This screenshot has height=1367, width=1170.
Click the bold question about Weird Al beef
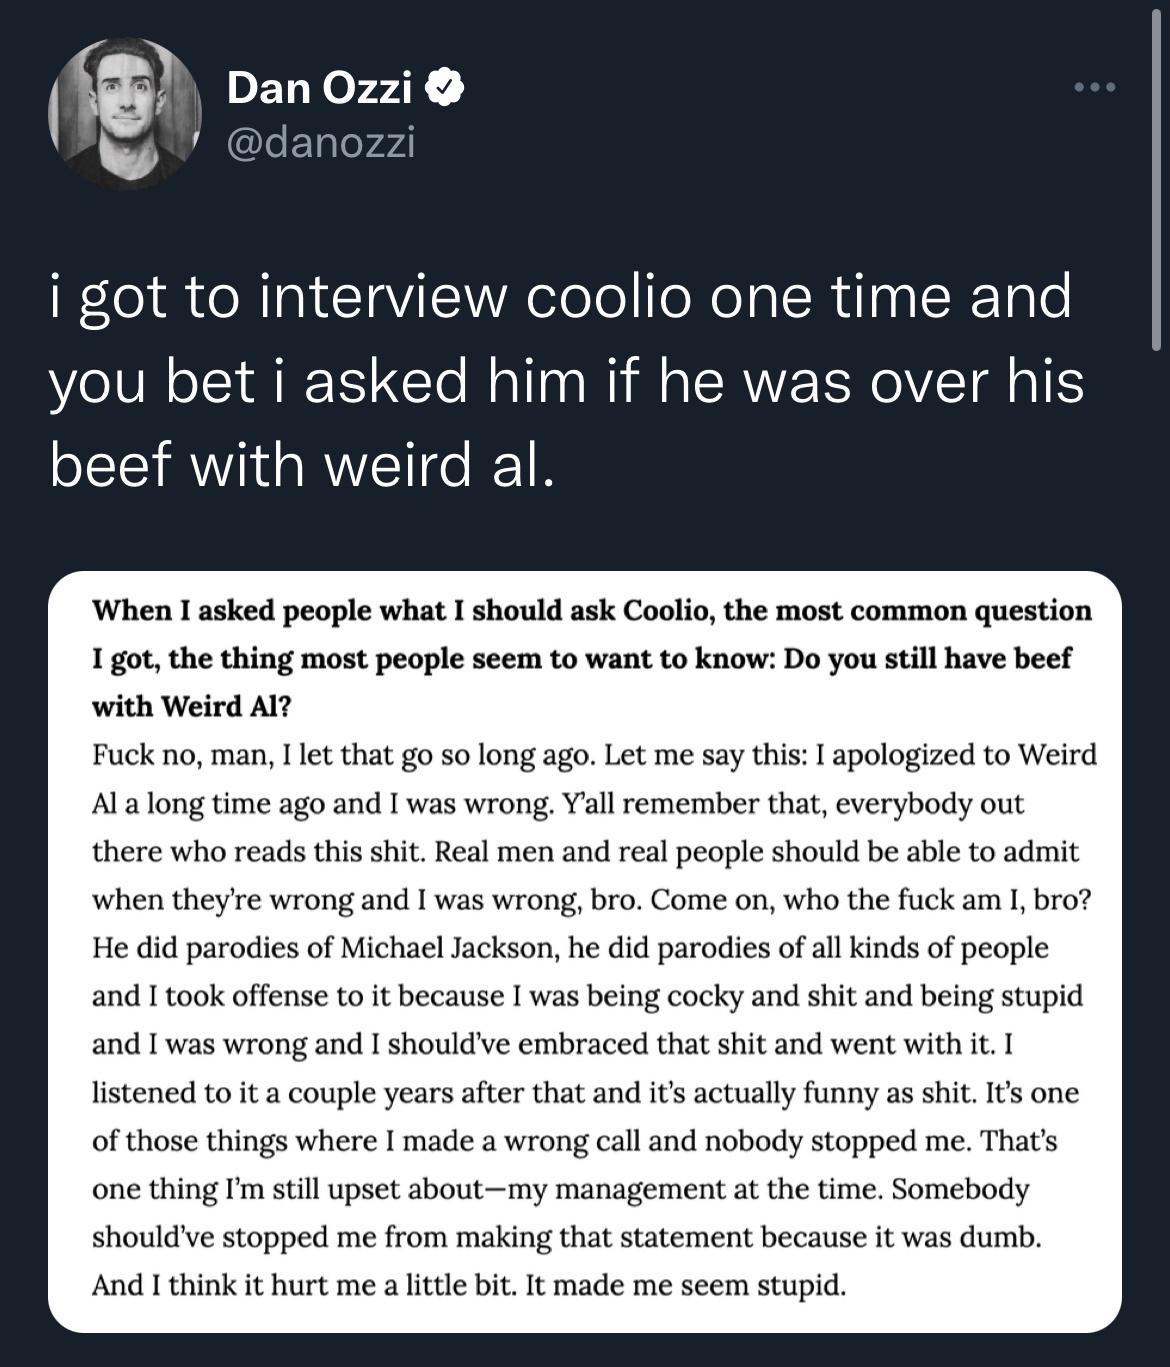(x=590, y=655)
